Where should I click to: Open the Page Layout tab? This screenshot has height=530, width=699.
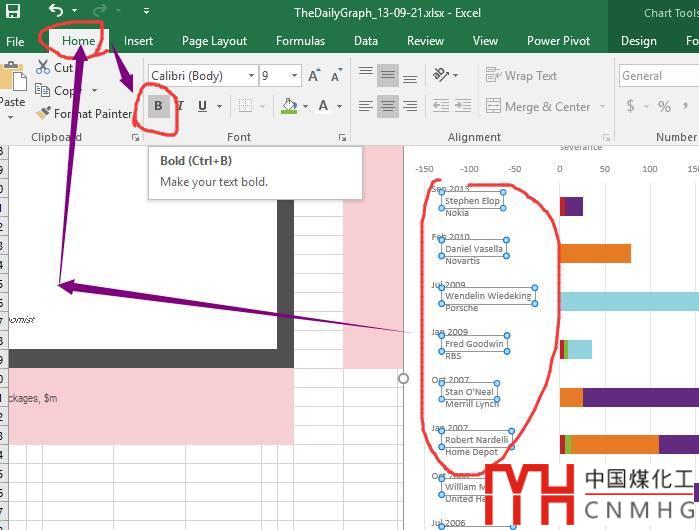[x=214, y=41]
